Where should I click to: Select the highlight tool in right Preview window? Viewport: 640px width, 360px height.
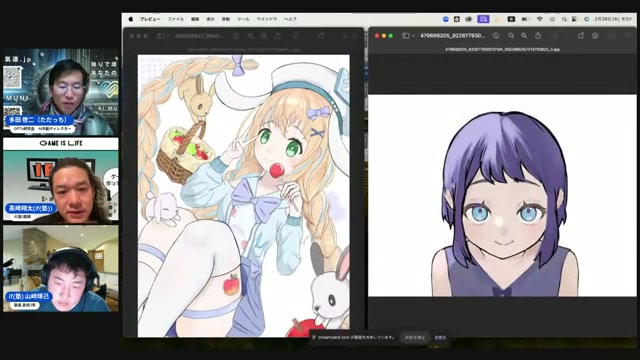coord(556,36)
